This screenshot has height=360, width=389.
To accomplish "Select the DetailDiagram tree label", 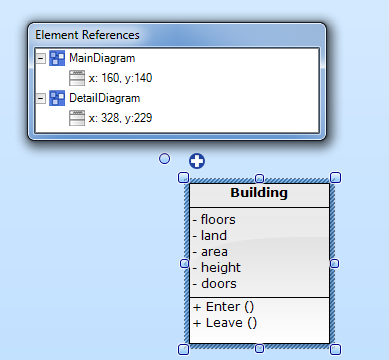I will 105,98.
